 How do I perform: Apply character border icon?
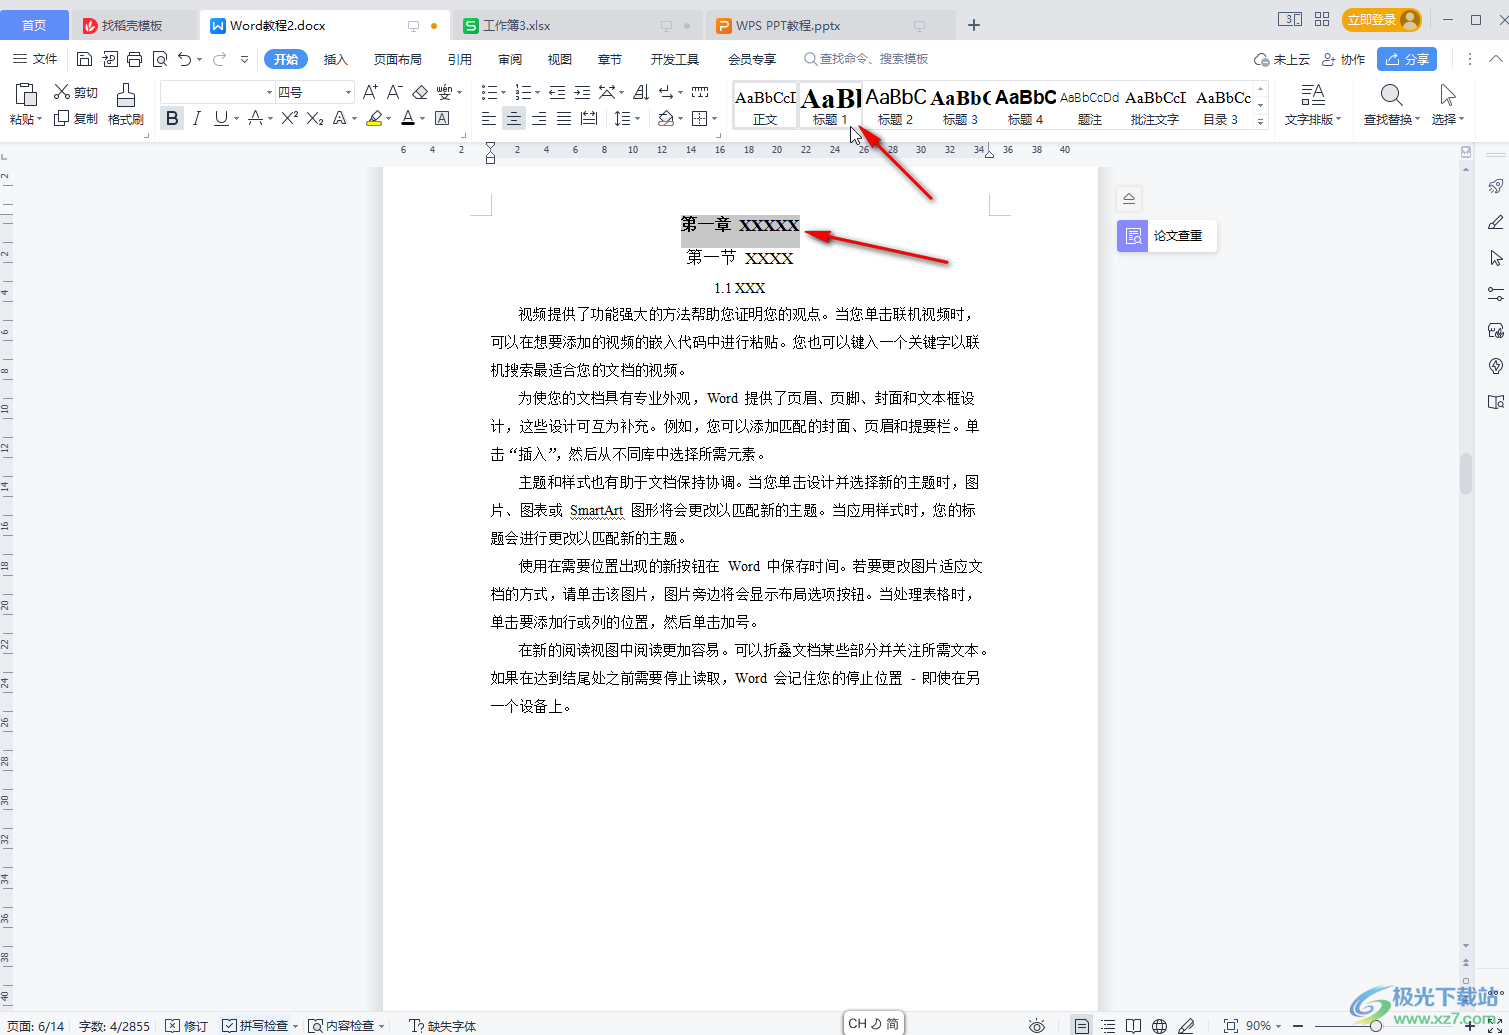(x=442, y=118)
